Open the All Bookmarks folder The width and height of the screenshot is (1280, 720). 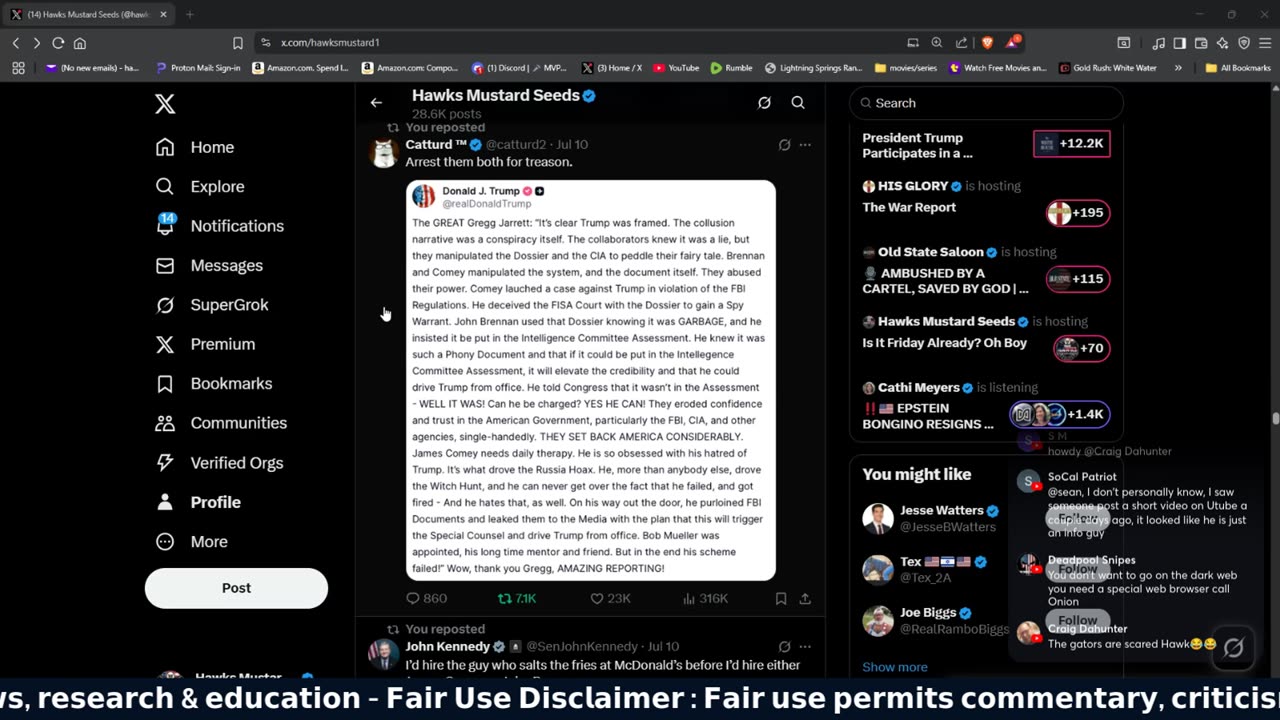[x=1238, y=68]
